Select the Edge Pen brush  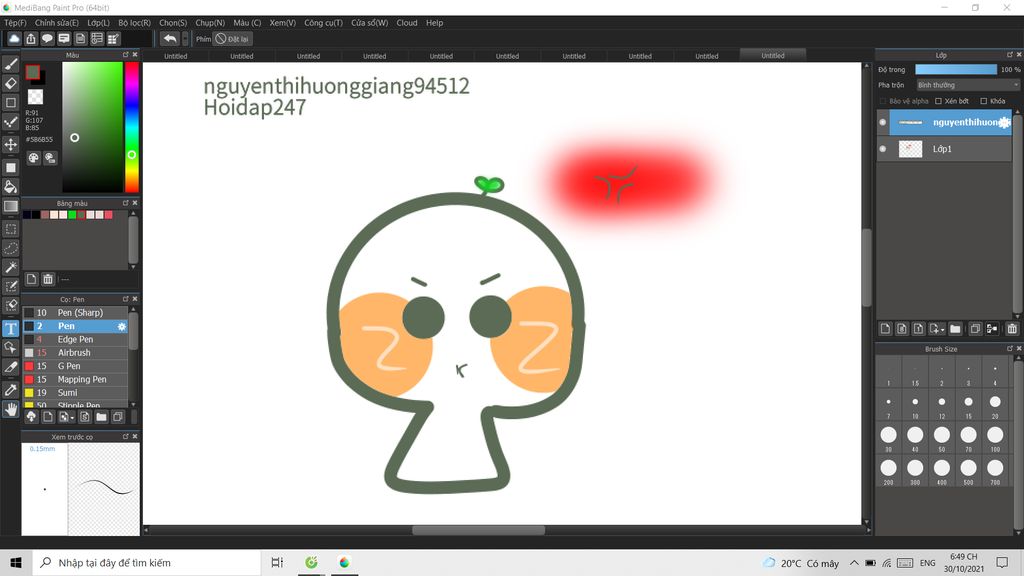[75, 340]
